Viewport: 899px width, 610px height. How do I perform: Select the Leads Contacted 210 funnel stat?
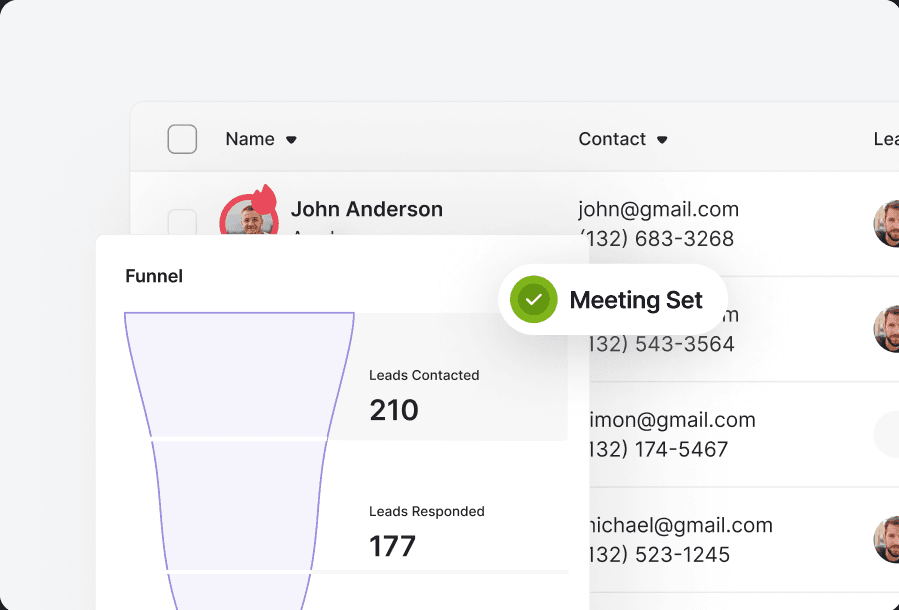(x=424, y=395)
